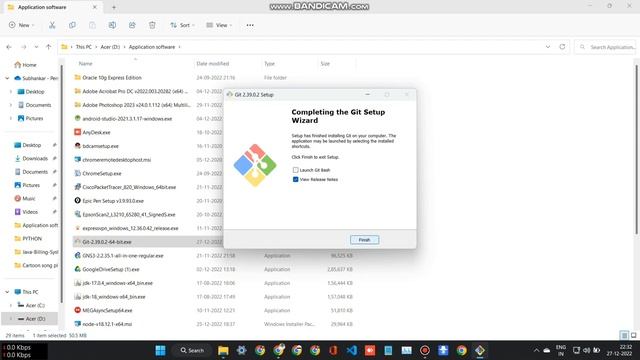Click the Delete trash icon in toolbar
Image resolution: width=640 pixels, height=360 pixels.
pos(152,25)
